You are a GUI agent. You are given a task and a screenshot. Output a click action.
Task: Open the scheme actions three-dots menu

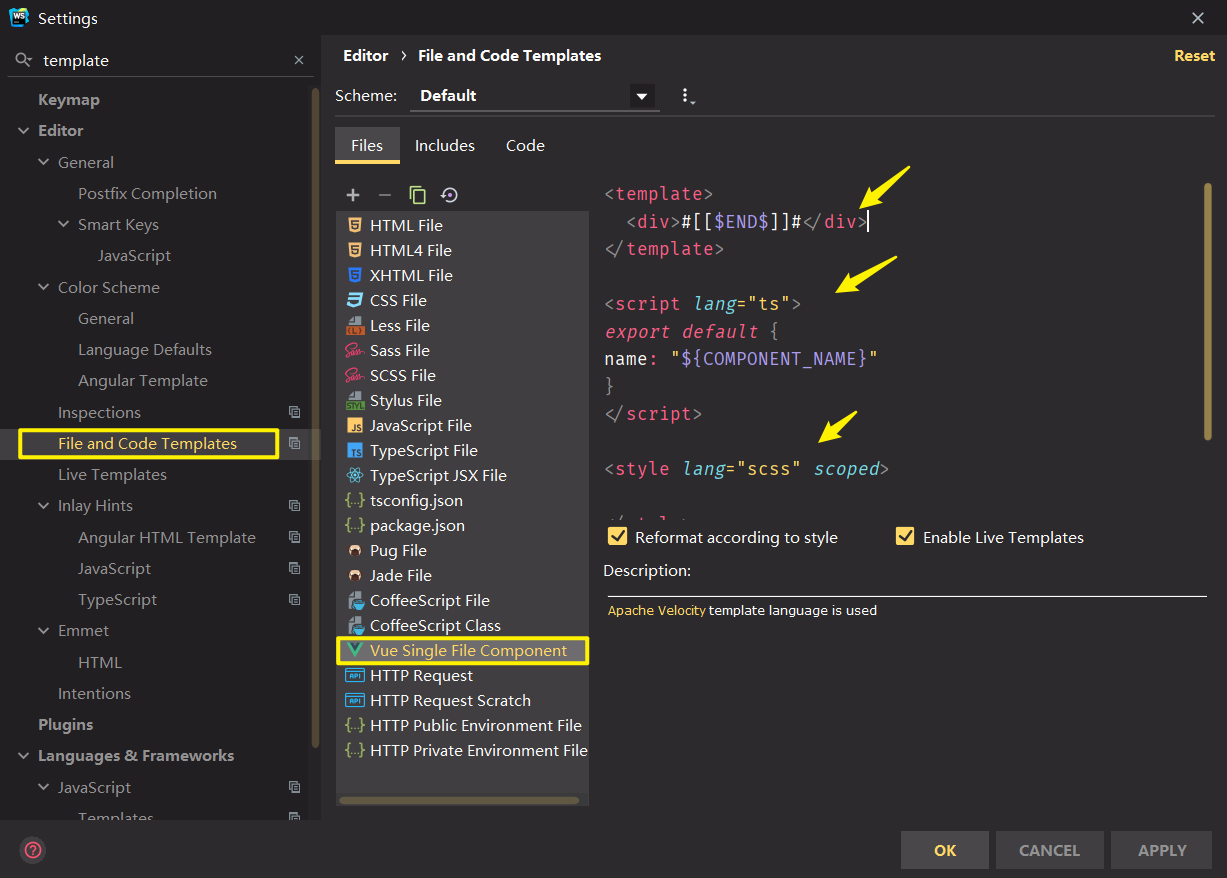pyautogui.click(x=686, y=96)
